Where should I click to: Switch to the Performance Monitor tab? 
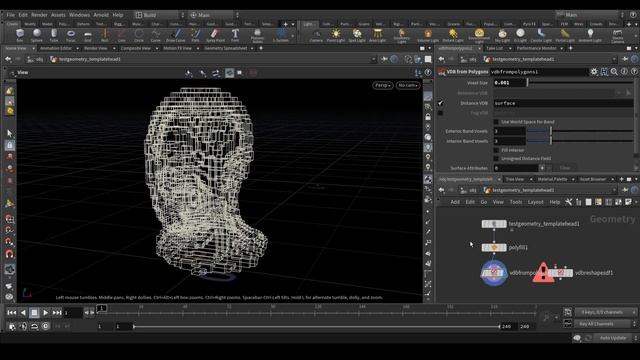pyautogui.click(x=536, y=49)
